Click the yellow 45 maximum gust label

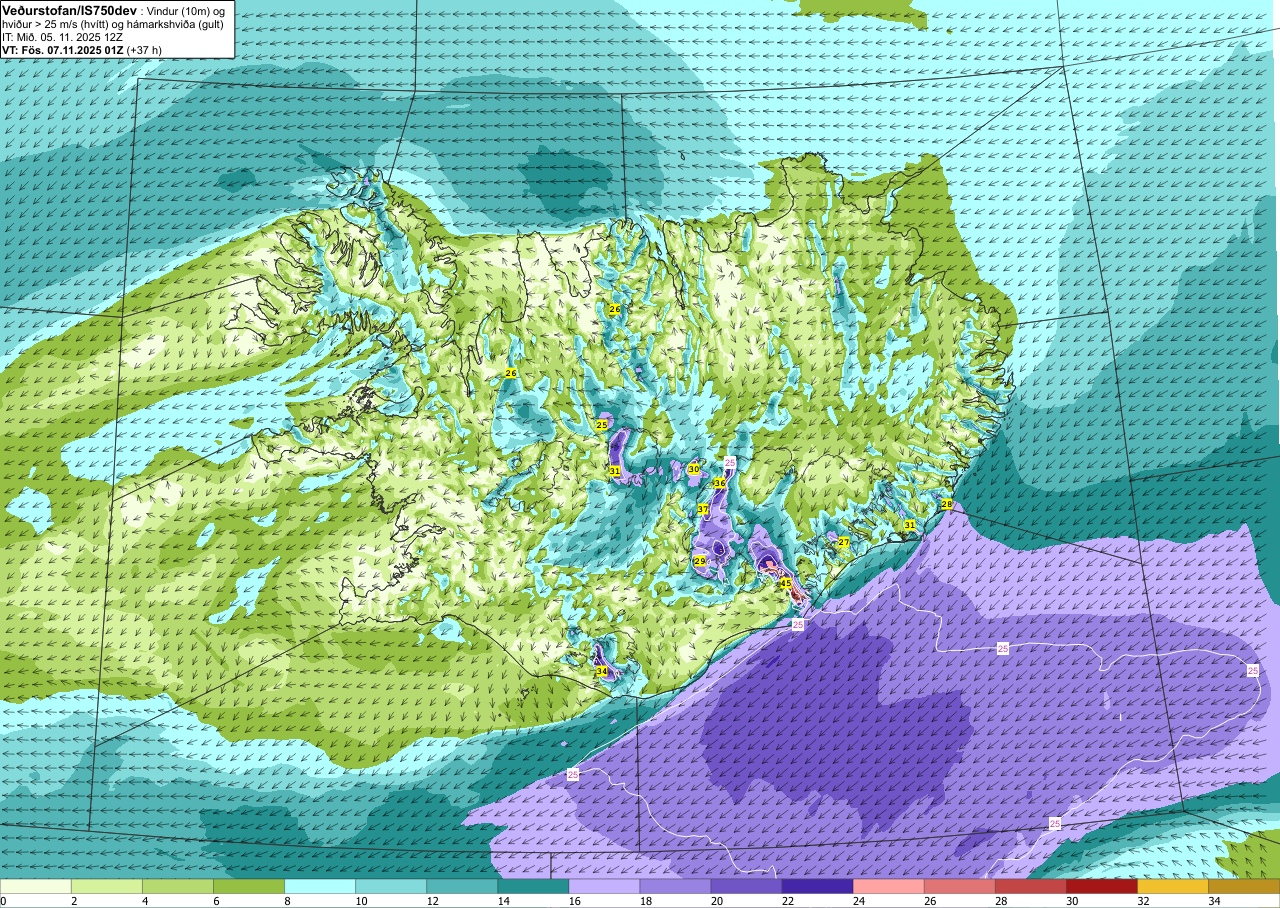786,583
